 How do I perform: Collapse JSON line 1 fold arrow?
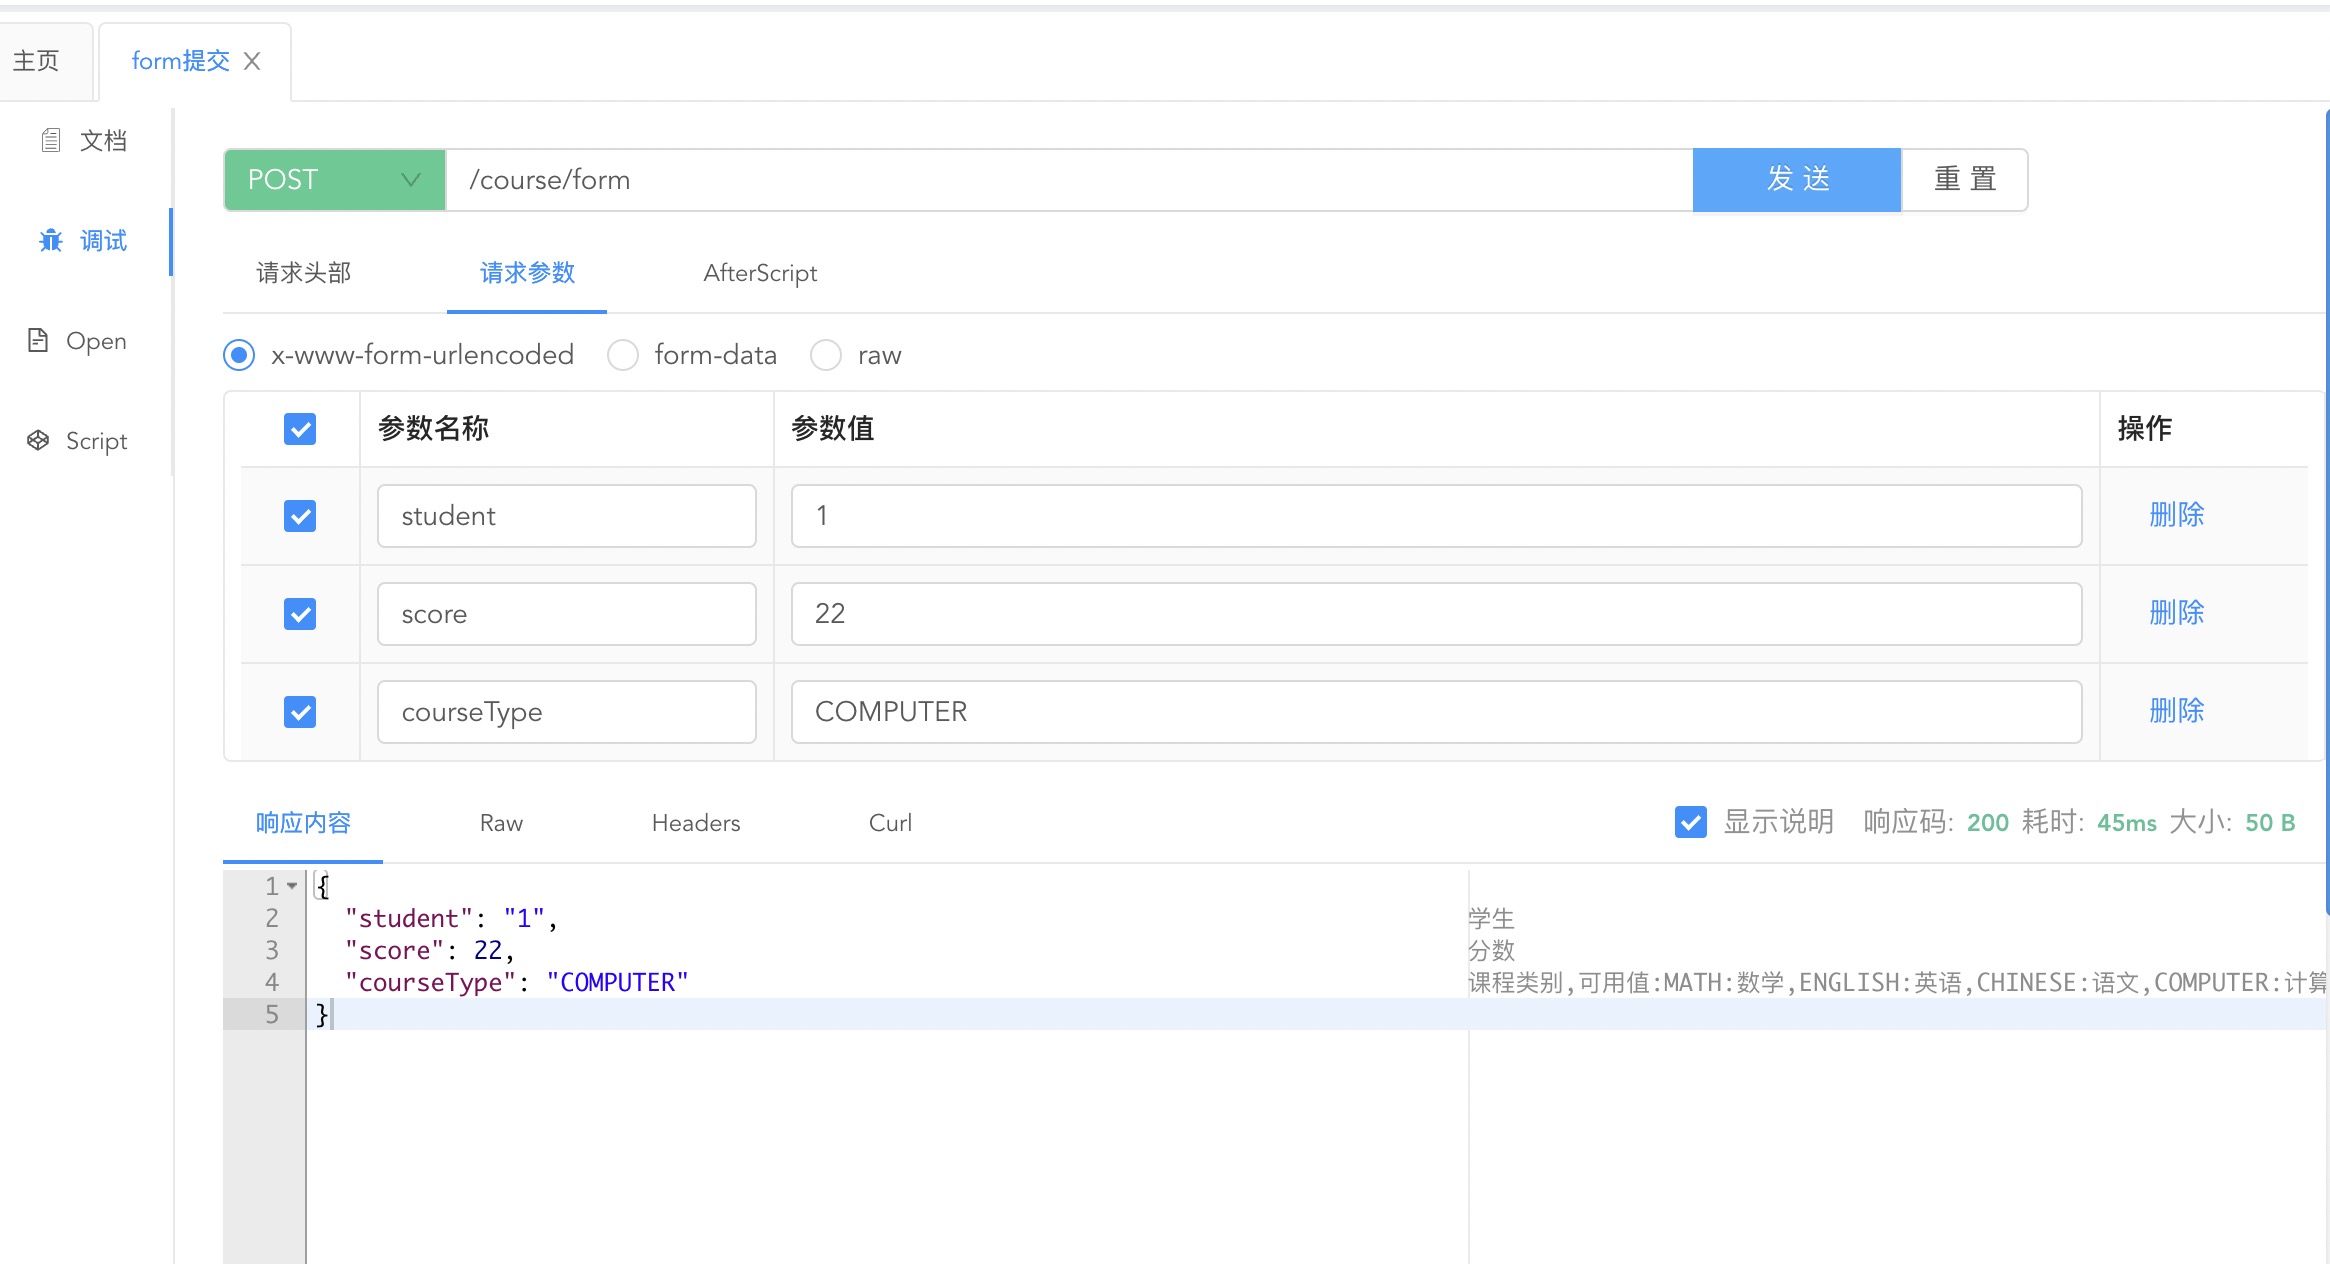(292, 886)
